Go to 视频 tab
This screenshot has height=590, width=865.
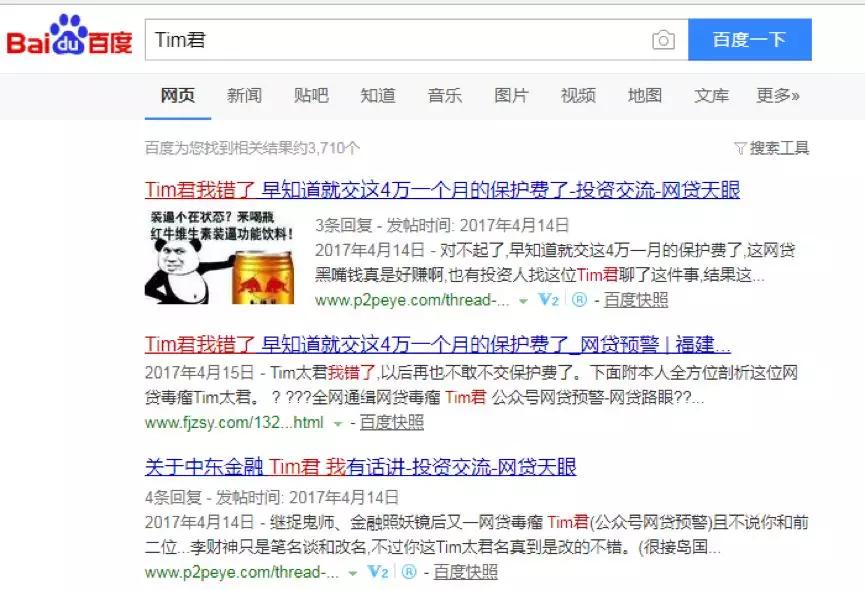coord(578,95)
